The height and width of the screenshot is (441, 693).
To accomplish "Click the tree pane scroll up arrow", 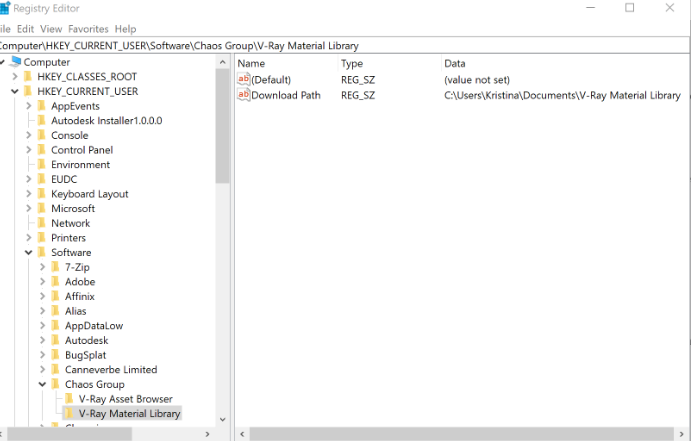I will [x=223, y=62].
